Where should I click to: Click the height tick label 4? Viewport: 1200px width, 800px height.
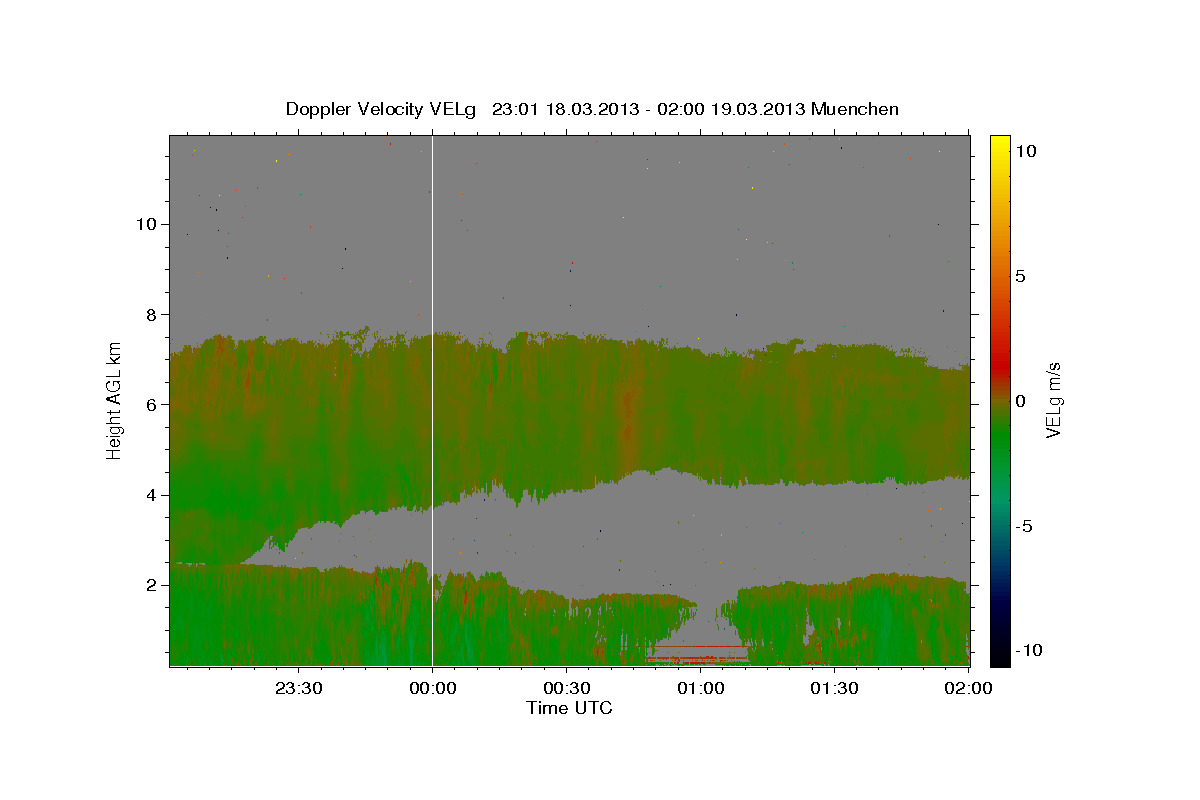tap(151, 495)
